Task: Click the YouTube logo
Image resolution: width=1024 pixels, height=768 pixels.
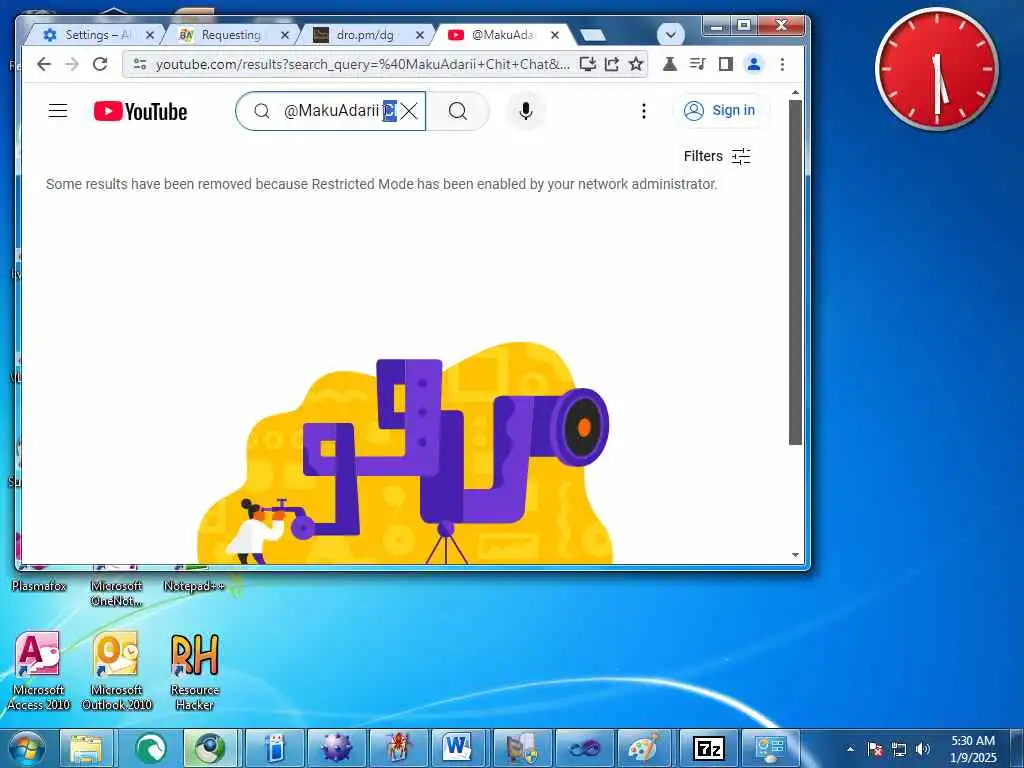Action: click(140, 111)
